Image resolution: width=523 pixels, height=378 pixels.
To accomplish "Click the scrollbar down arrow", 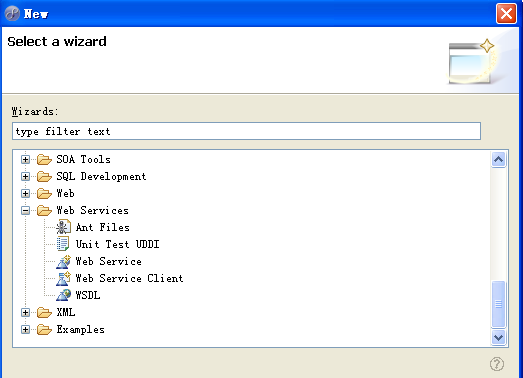I will 498,337.
